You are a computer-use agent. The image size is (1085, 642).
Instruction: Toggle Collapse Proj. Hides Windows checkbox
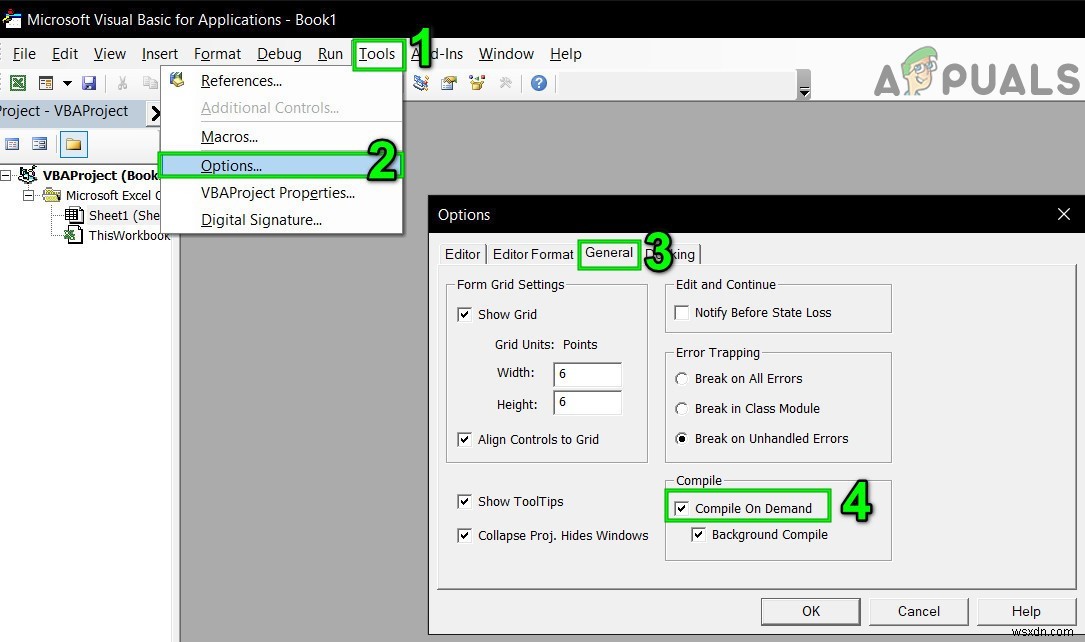coord(464,535)
